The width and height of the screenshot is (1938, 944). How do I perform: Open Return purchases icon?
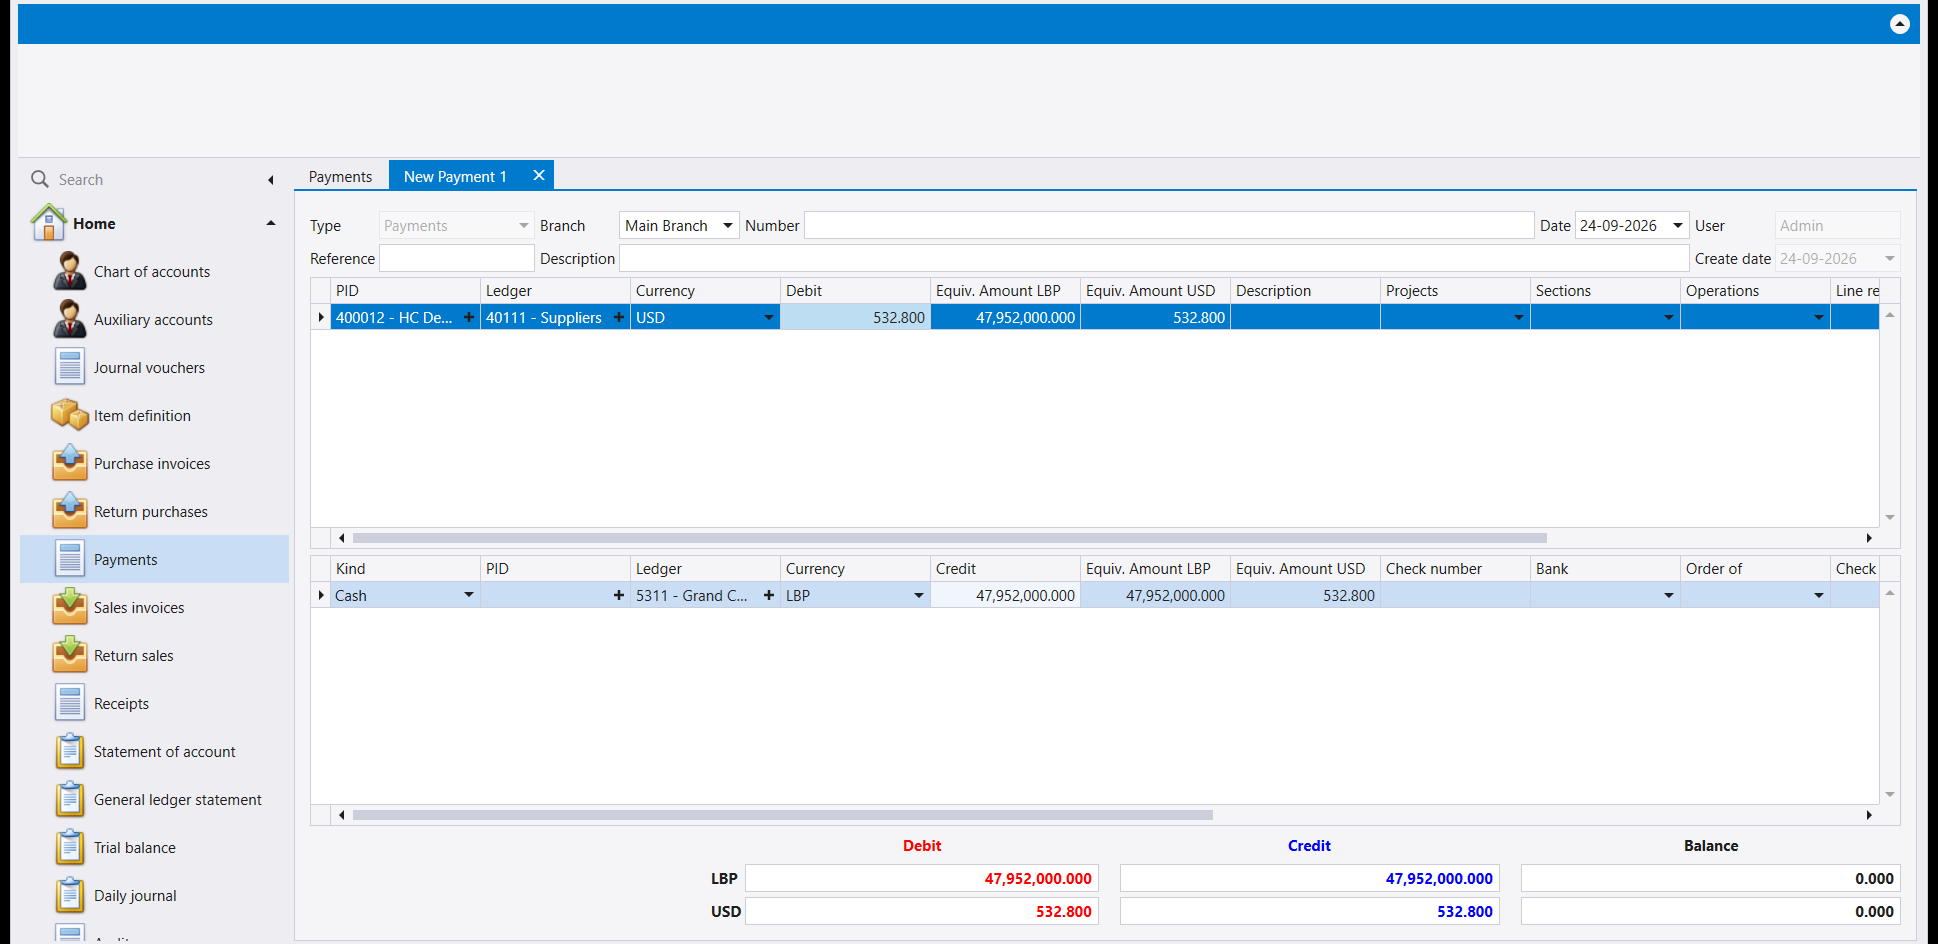(69, 510)
